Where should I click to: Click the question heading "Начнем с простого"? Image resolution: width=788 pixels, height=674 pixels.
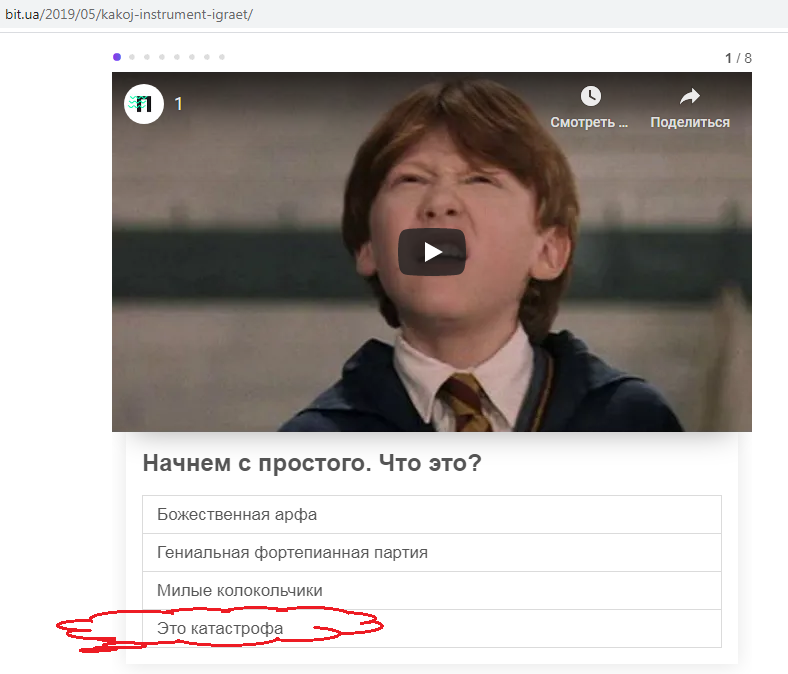pos(312,464)
